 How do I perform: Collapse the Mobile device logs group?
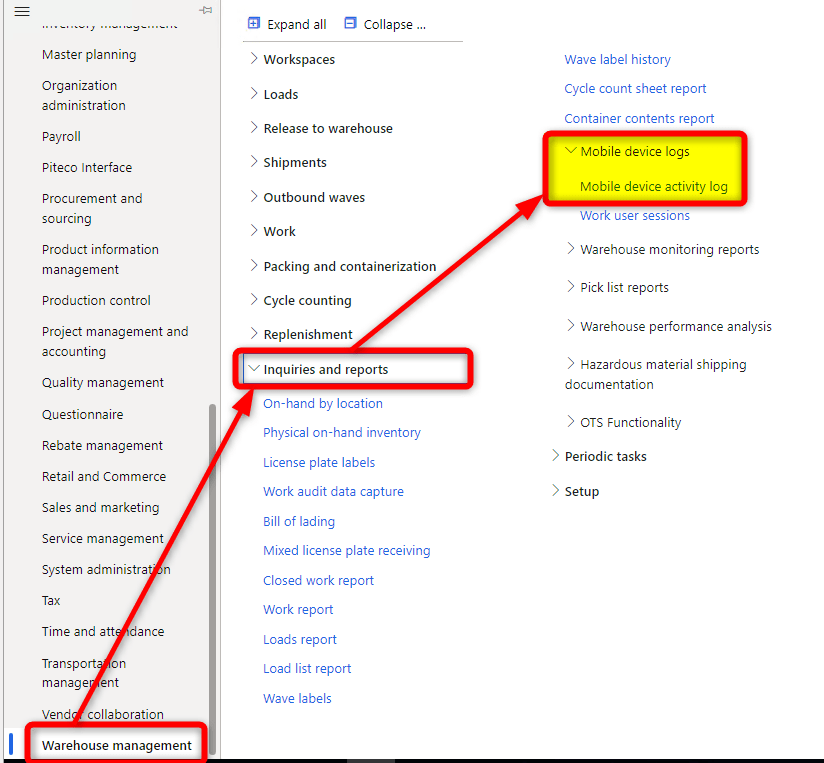571,152
